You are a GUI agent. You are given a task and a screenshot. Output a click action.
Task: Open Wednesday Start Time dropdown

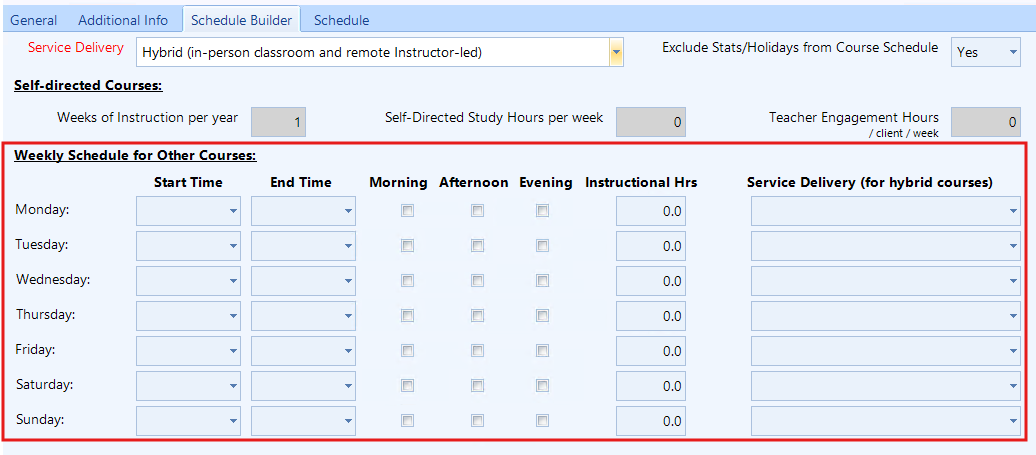pyautogui.click(x=188, y=281)
